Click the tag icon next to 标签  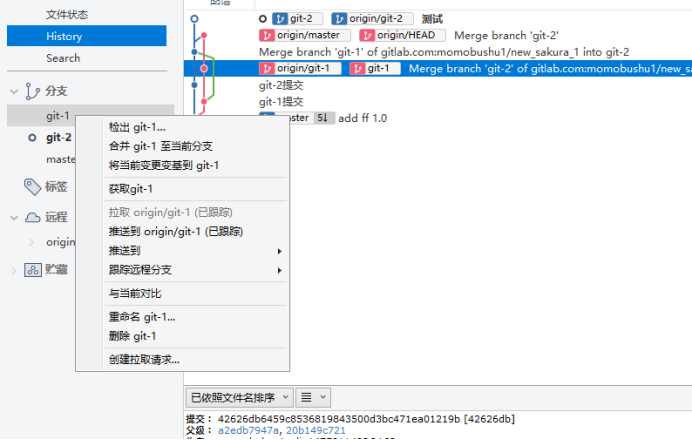pos(32,186)
